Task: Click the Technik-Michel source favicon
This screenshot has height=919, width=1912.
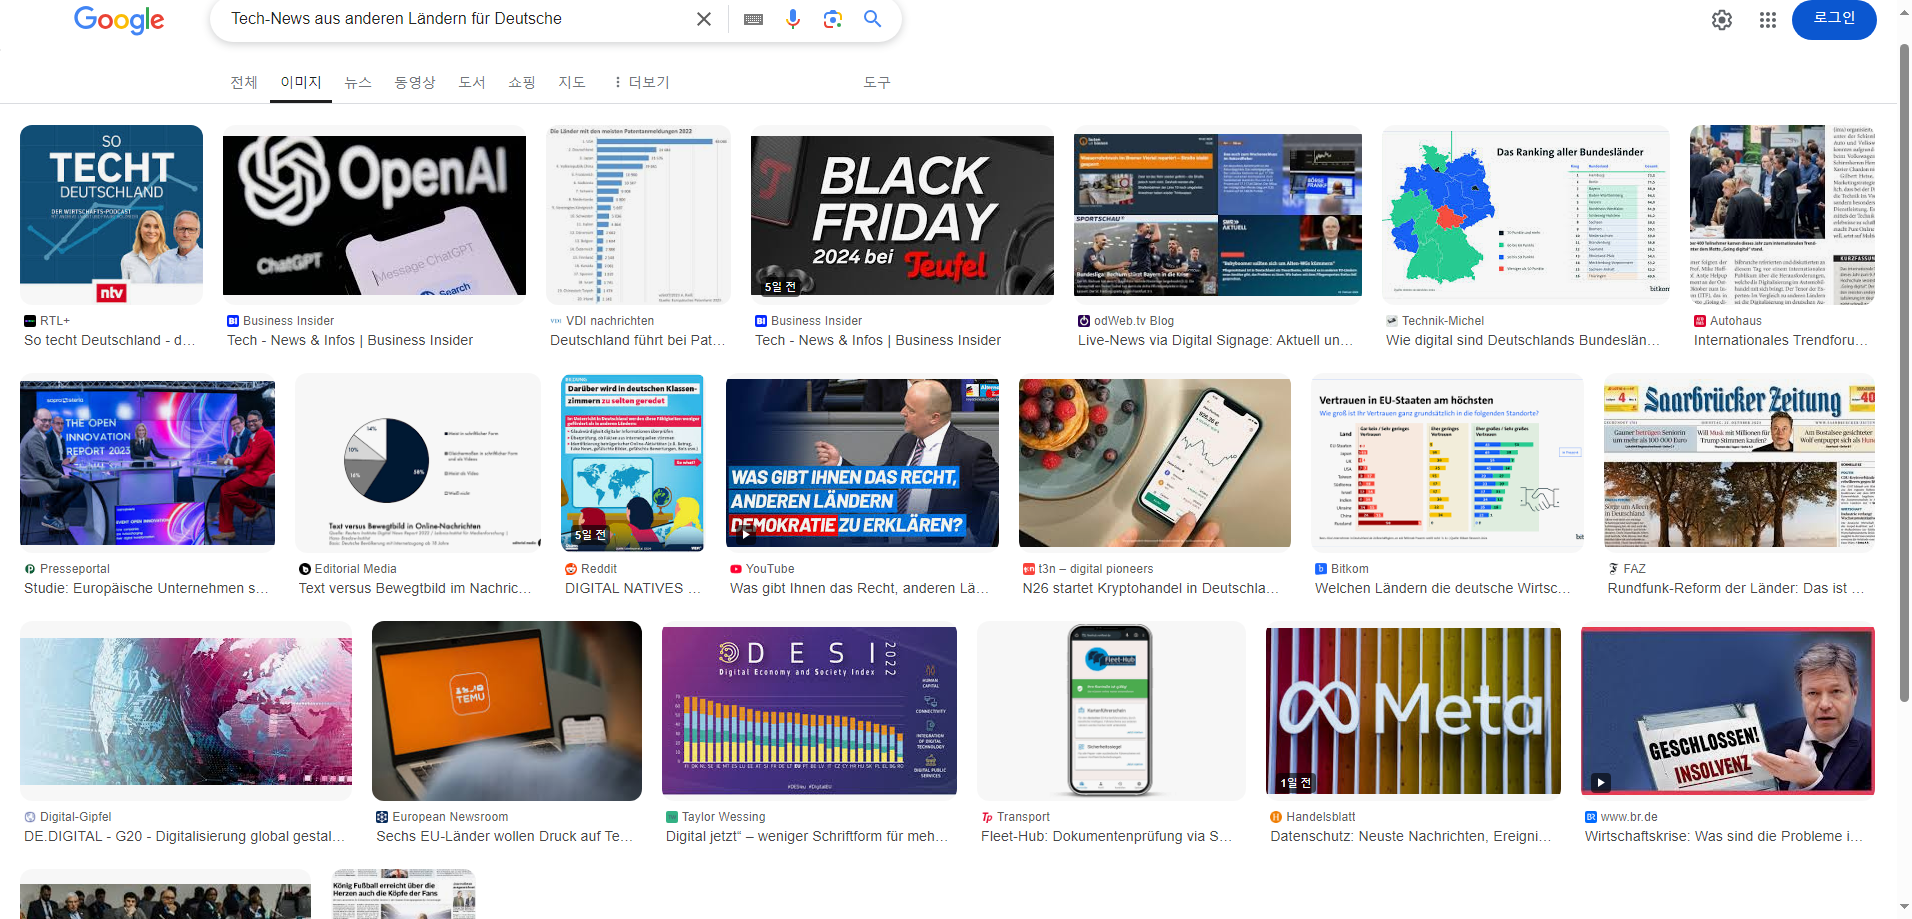Action: click(x=1392, y=321)
